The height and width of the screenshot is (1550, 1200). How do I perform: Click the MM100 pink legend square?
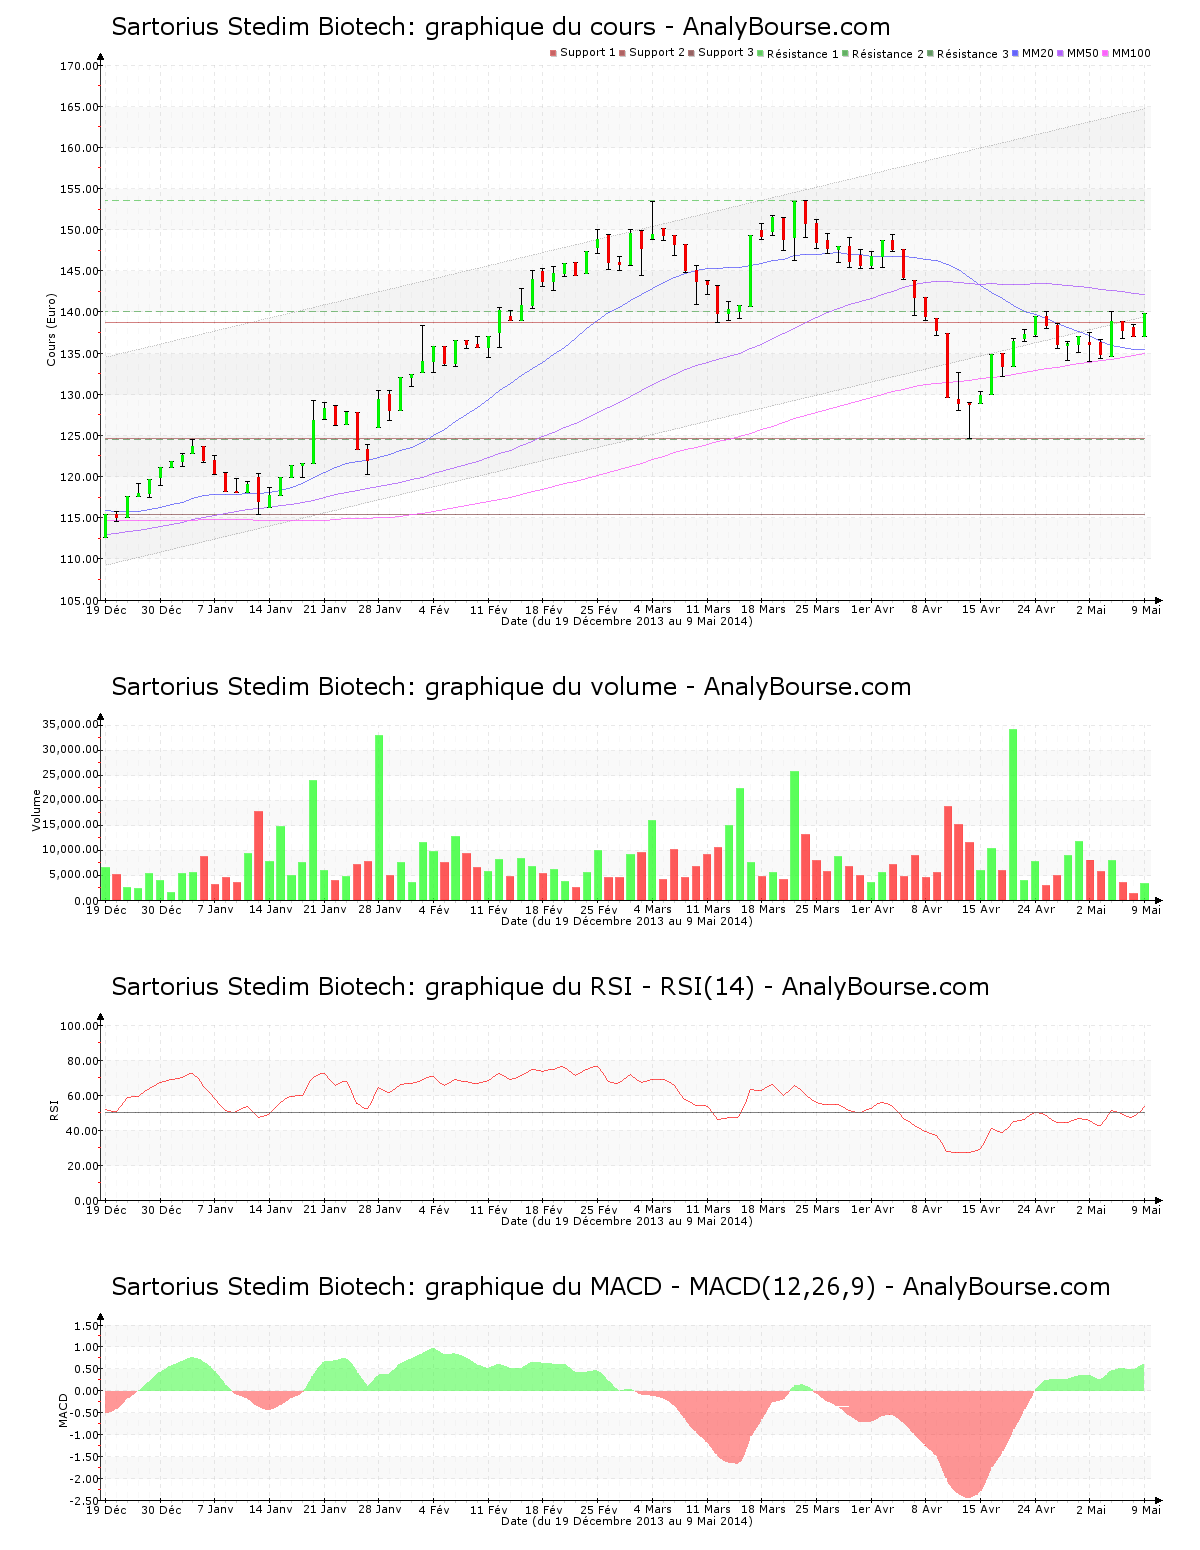click(x=1106, y=53)
